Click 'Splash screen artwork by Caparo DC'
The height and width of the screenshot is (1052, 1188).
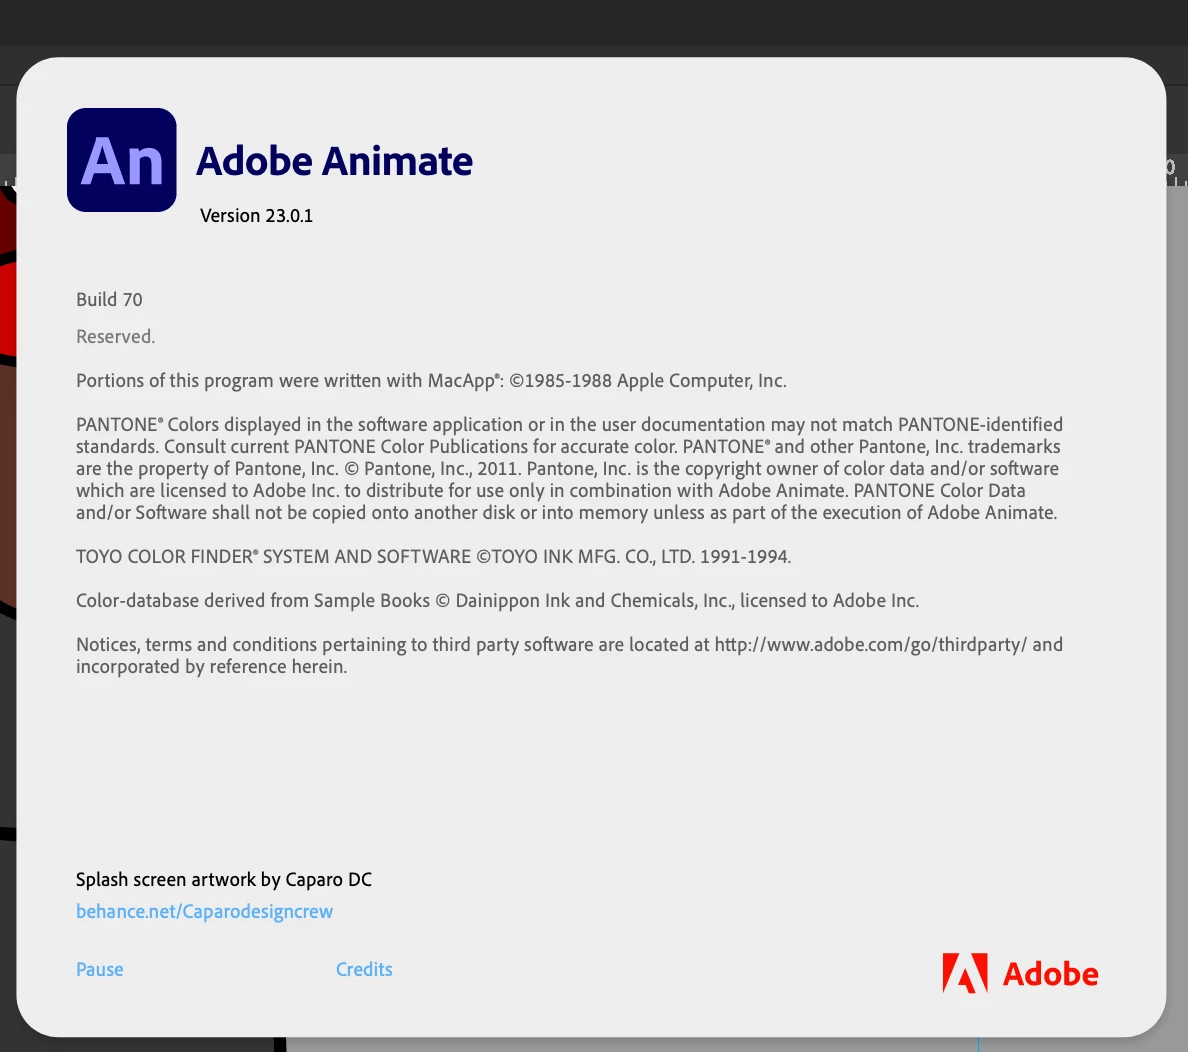224,879
